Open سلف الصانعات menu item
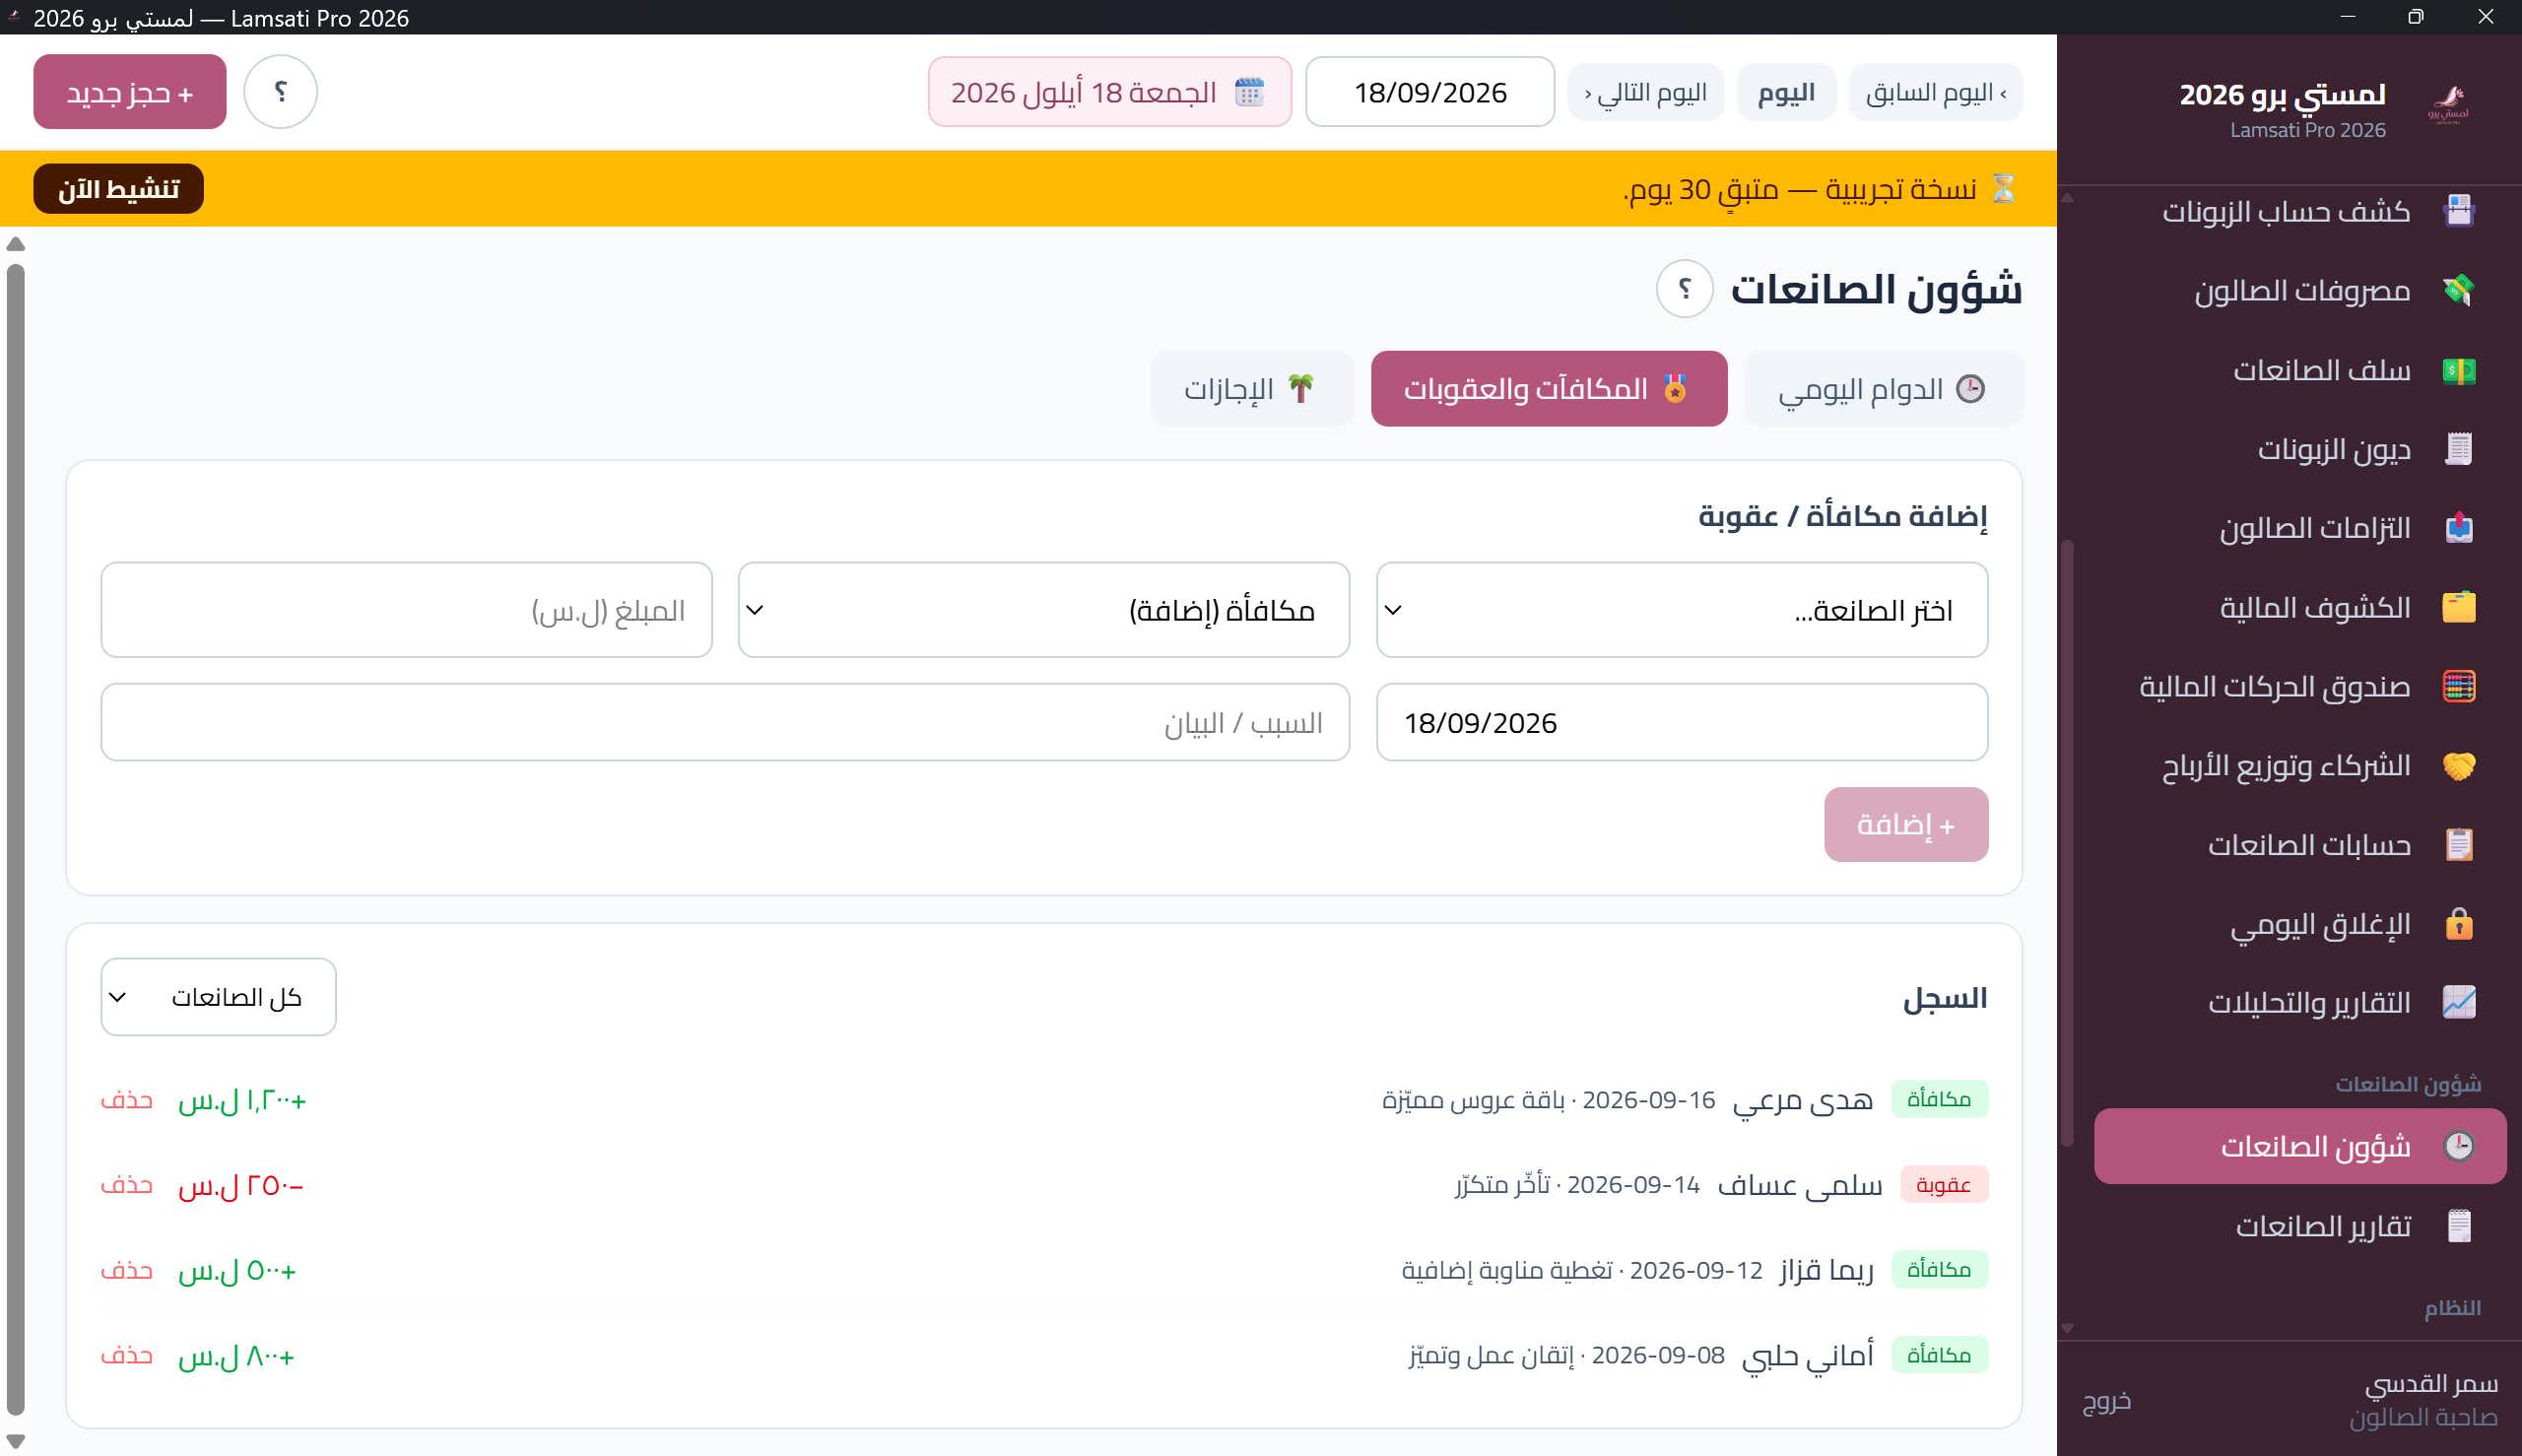Screen dimensions: 2522x1456 tap(2300, 371)
